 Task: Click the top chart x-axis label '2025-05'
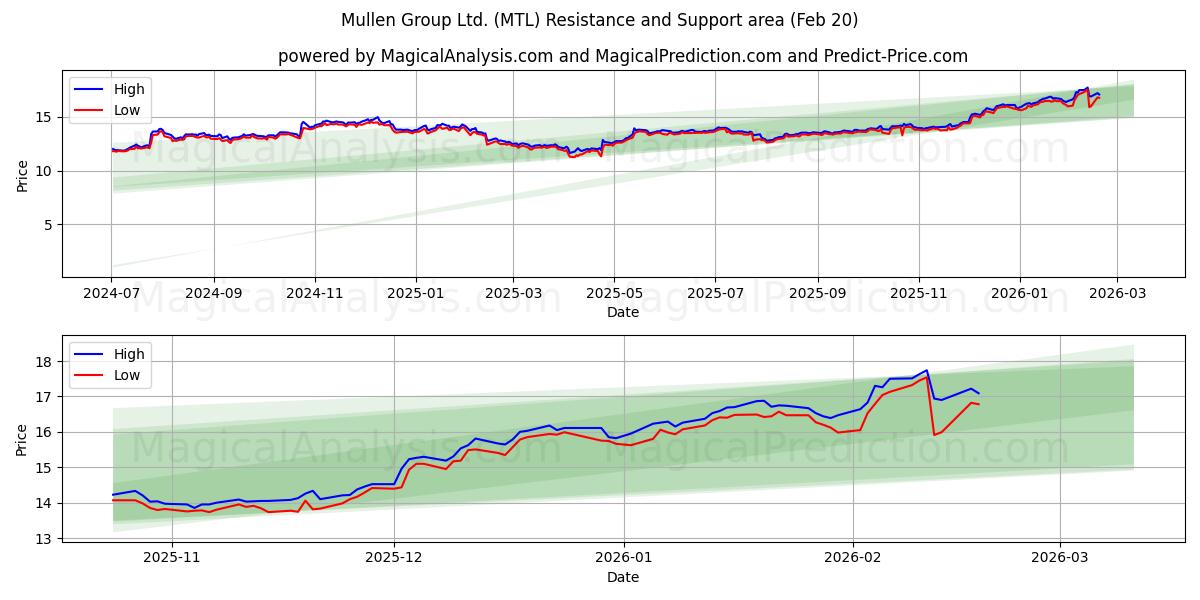click(x=614, y=295)
